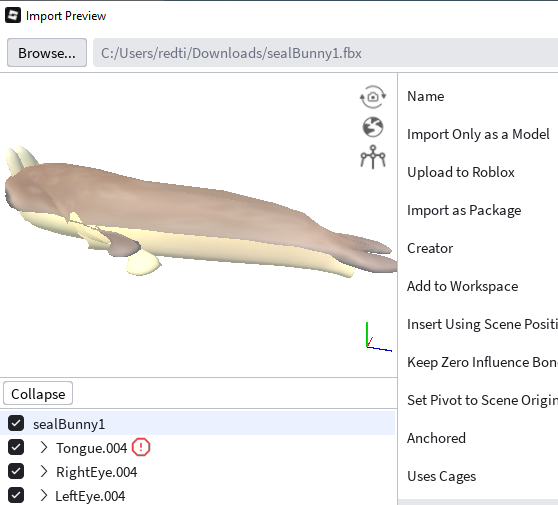Viewport: 558px width, 505px height.
Task: Reset the preview camera view
Action: pyautogui.click(x=373, y=96)
